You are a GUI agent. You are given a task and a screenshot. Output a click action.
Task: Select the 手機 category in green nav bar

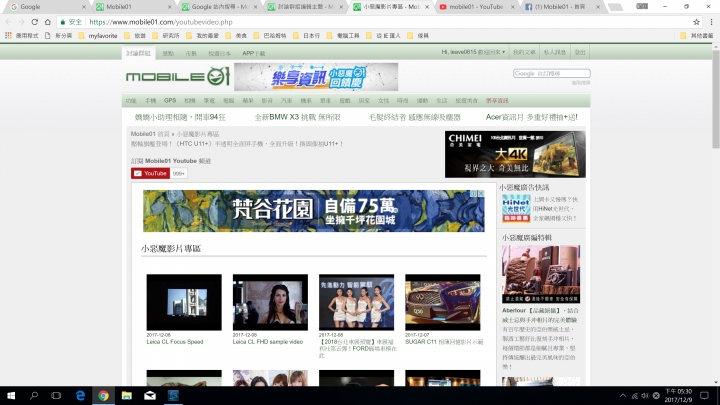click(x=151, y=101)
